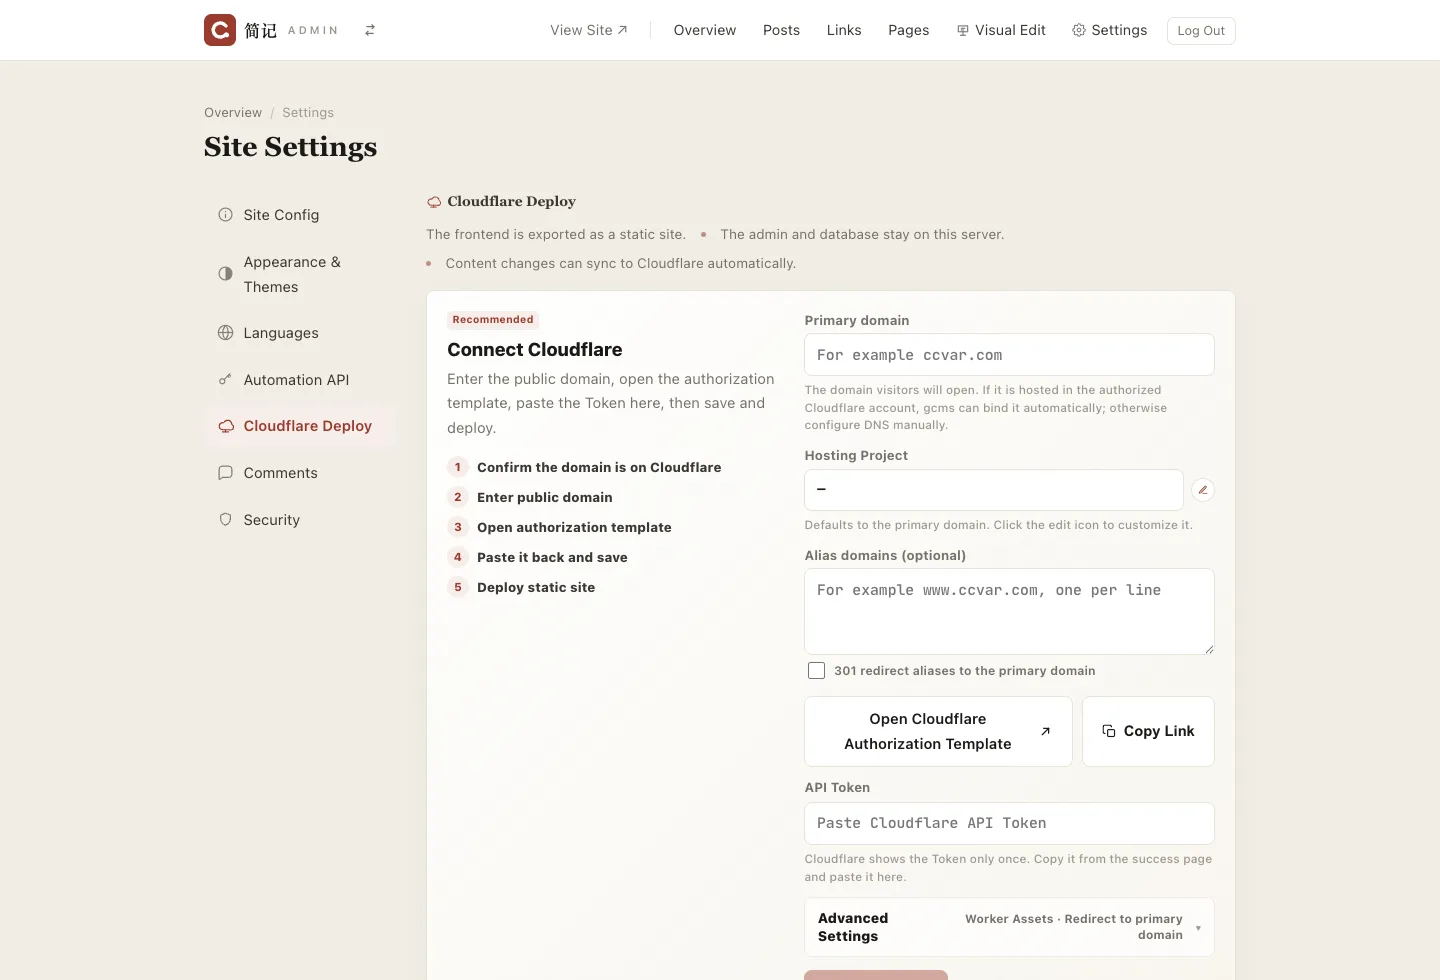Click the half-circle Appearance icon
Viewport: 1440px width, 980px height.
(225, 274)
